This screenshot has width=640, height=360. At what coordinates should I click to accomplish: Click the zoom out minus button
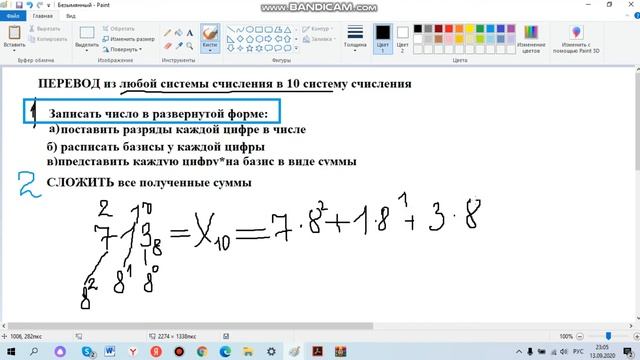(x=580, y=336)
